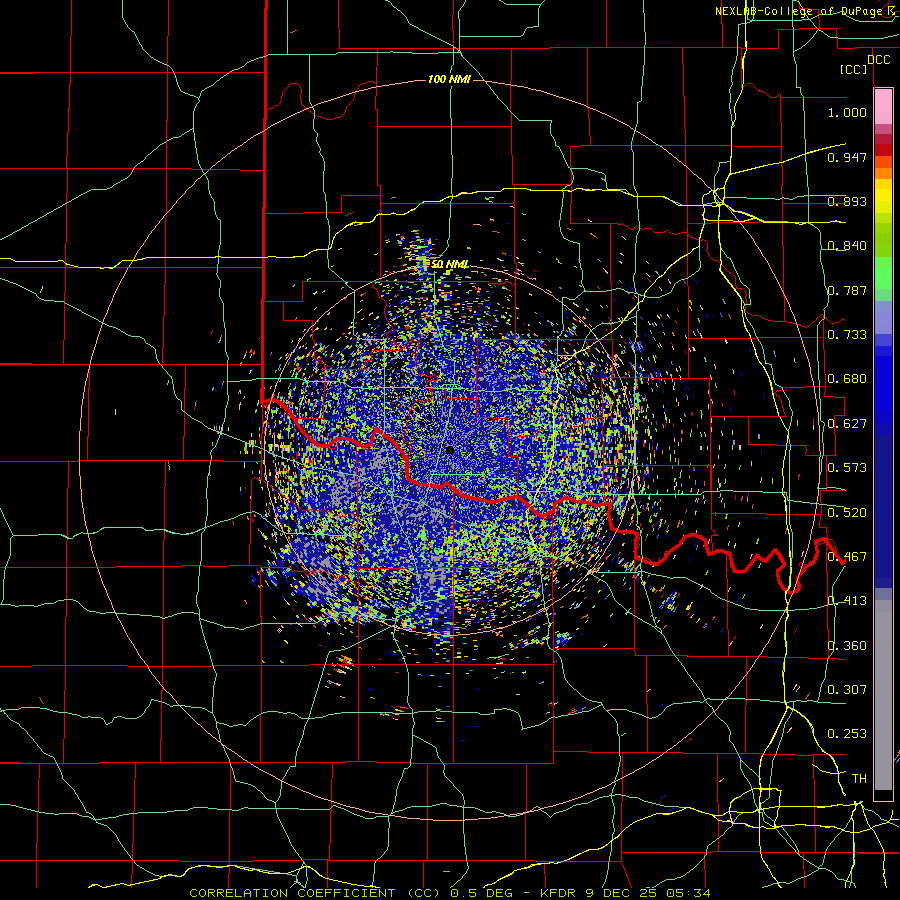This screenshot has height=900, width=900.
Task: Click the 100 NMI range ring label
Action: [x=449, y=79]
